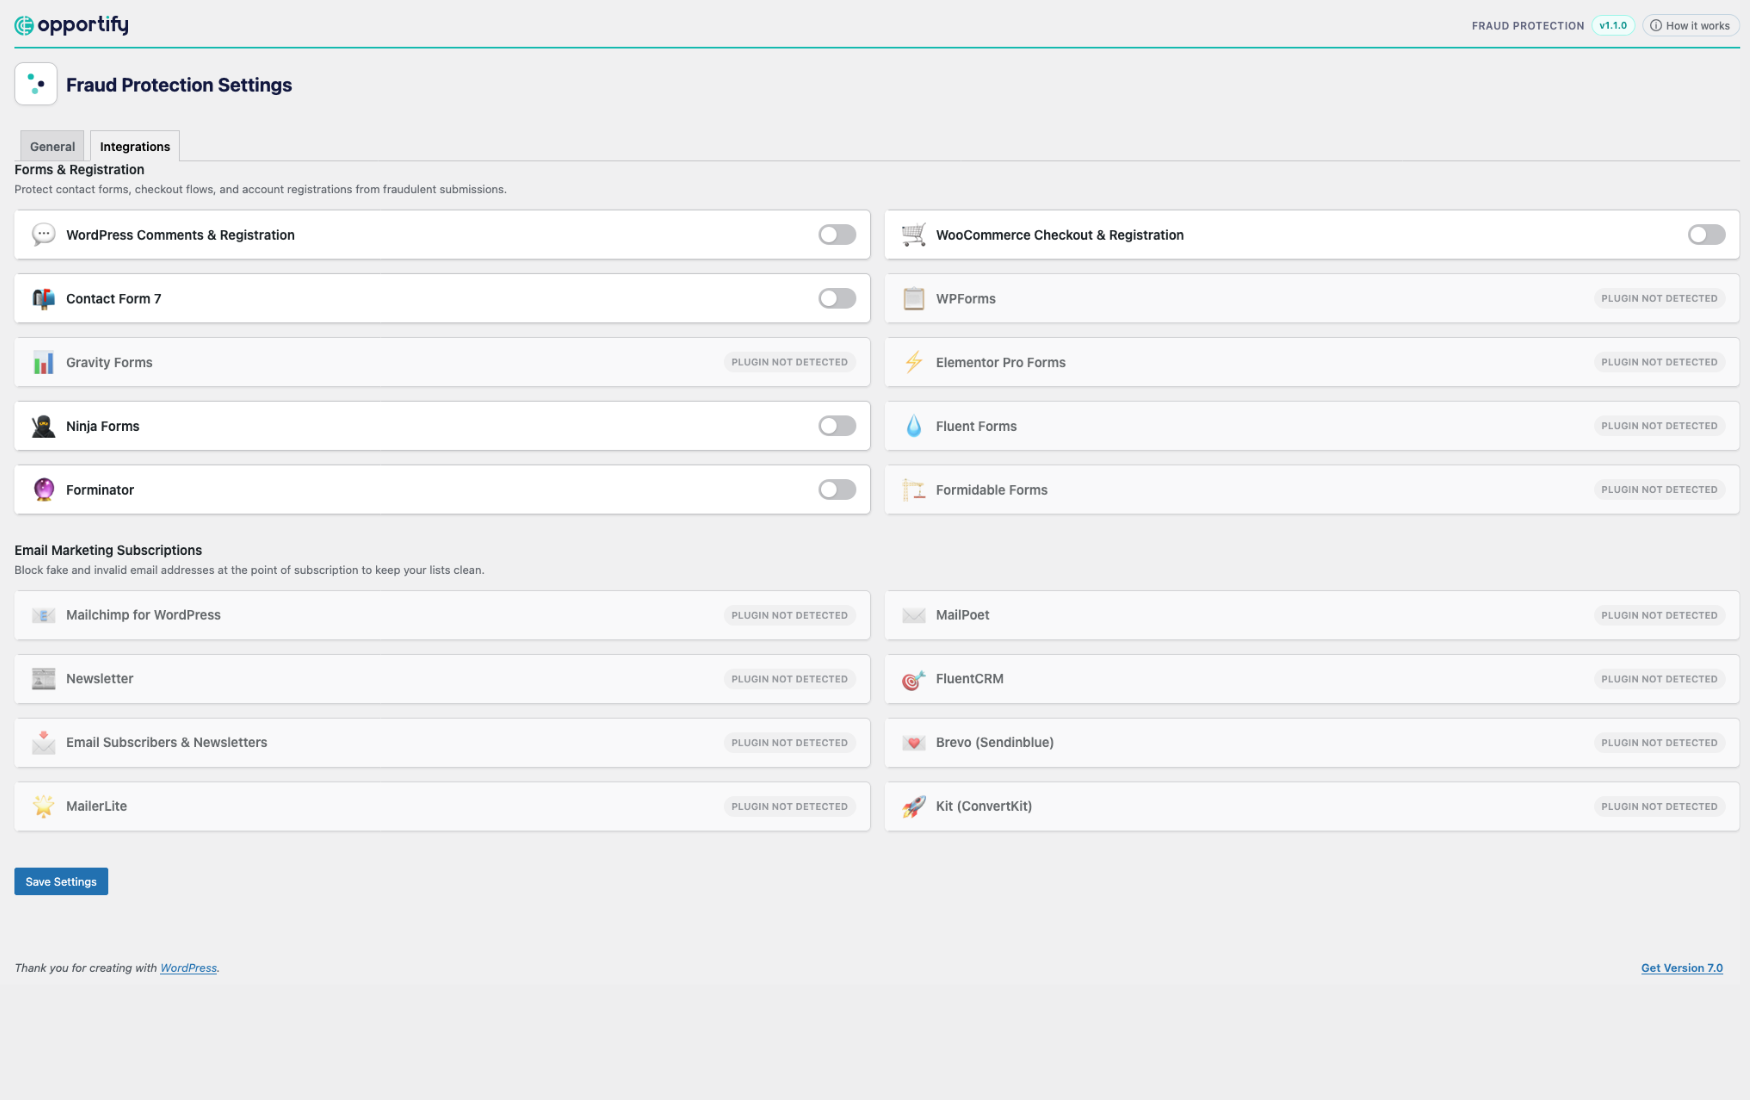
Task: Switch on Ninja Forms protection toggle
Action: click(837, 426)
